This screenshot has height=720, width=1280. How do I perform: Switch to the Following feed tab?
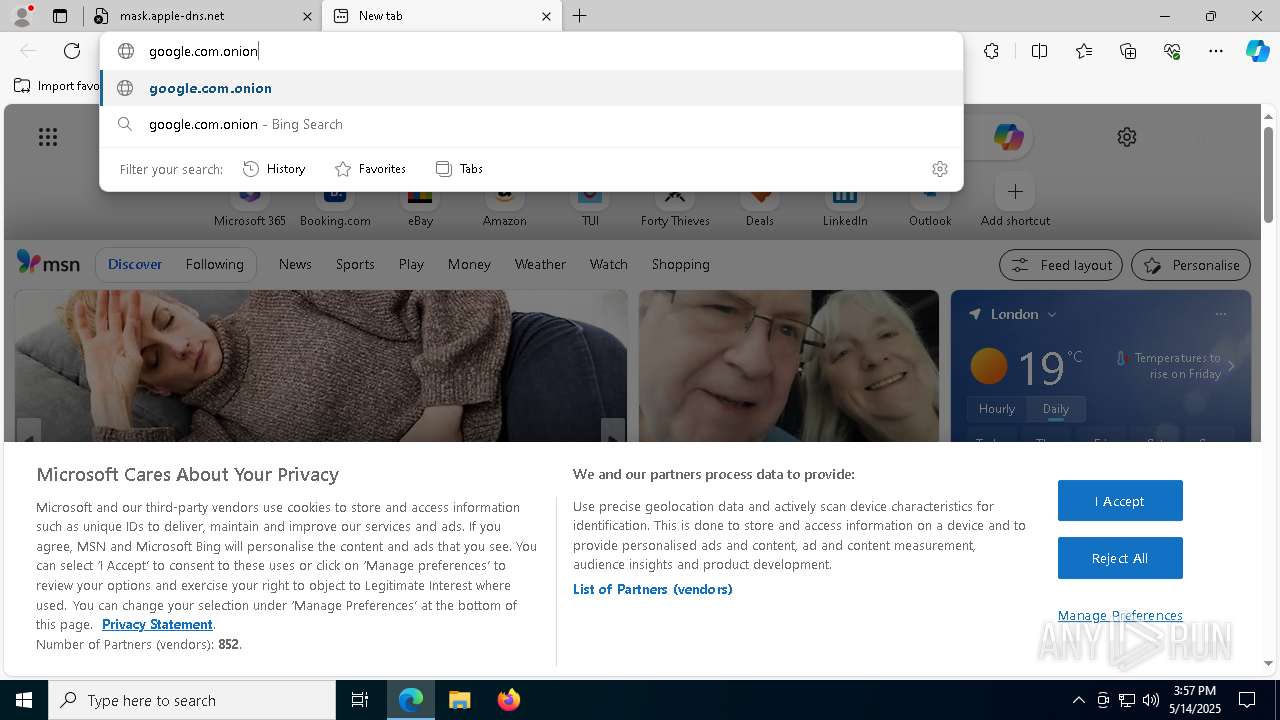pos(214,264)
